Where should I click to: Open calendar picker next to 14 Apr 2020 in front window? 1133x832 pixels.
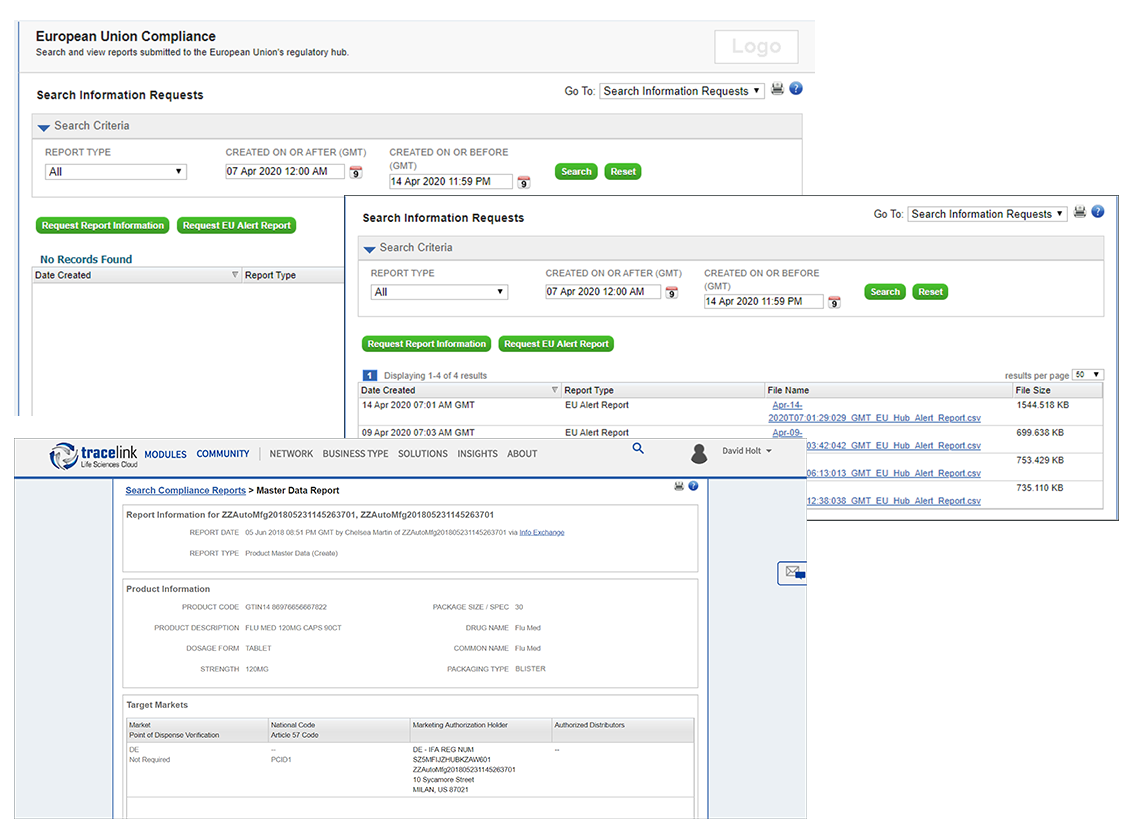coord(834,302)
